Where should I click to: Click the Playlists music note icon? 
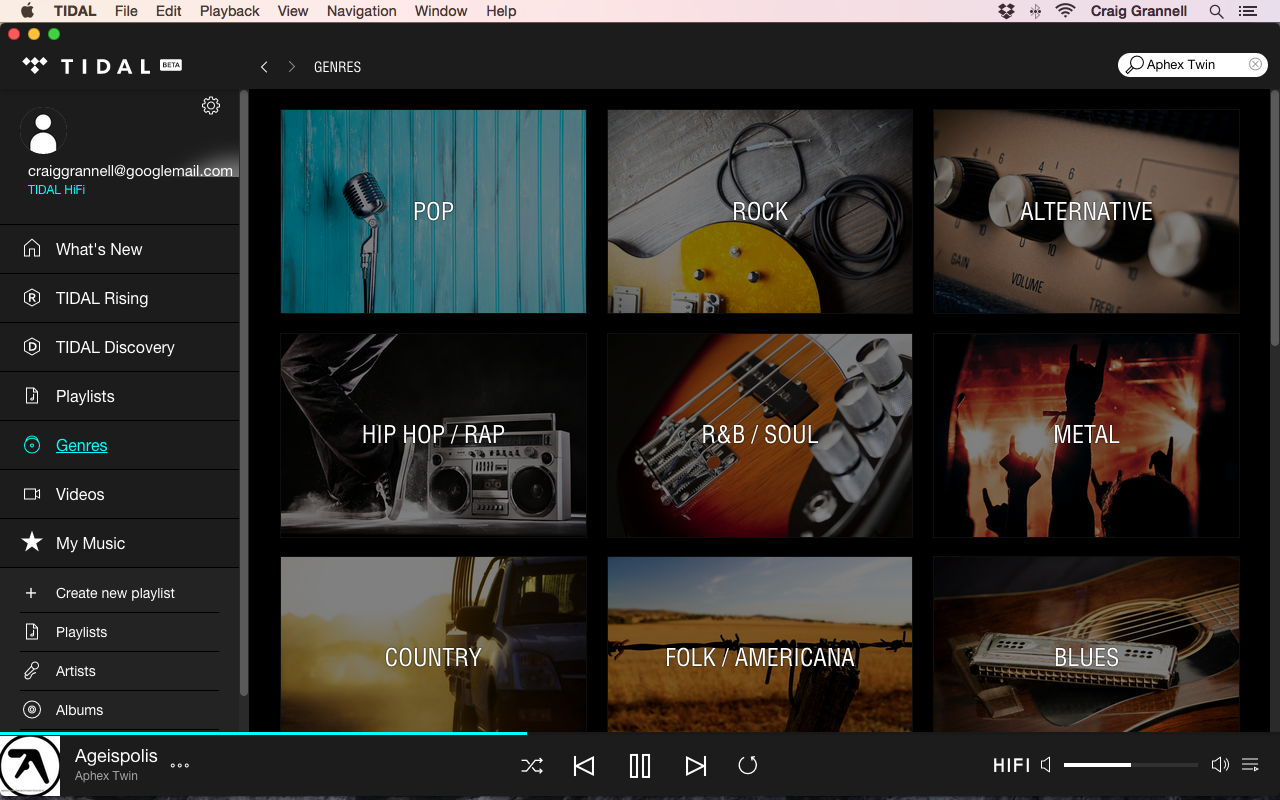[x=32, y=395]
